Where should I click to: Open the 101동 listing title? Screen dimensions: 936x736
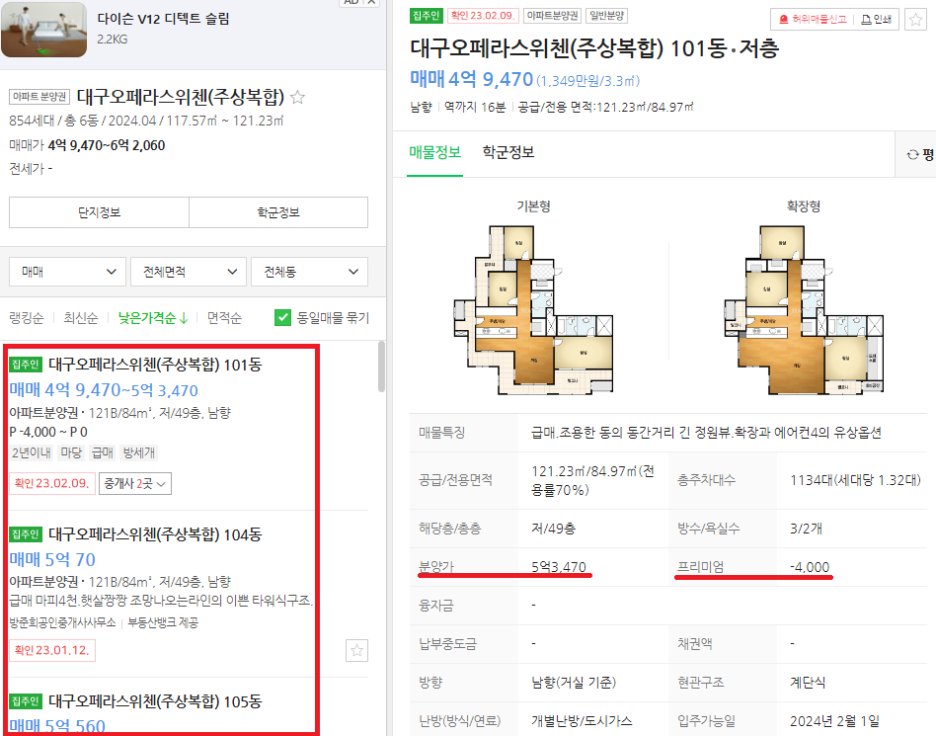tap(155, 365)
